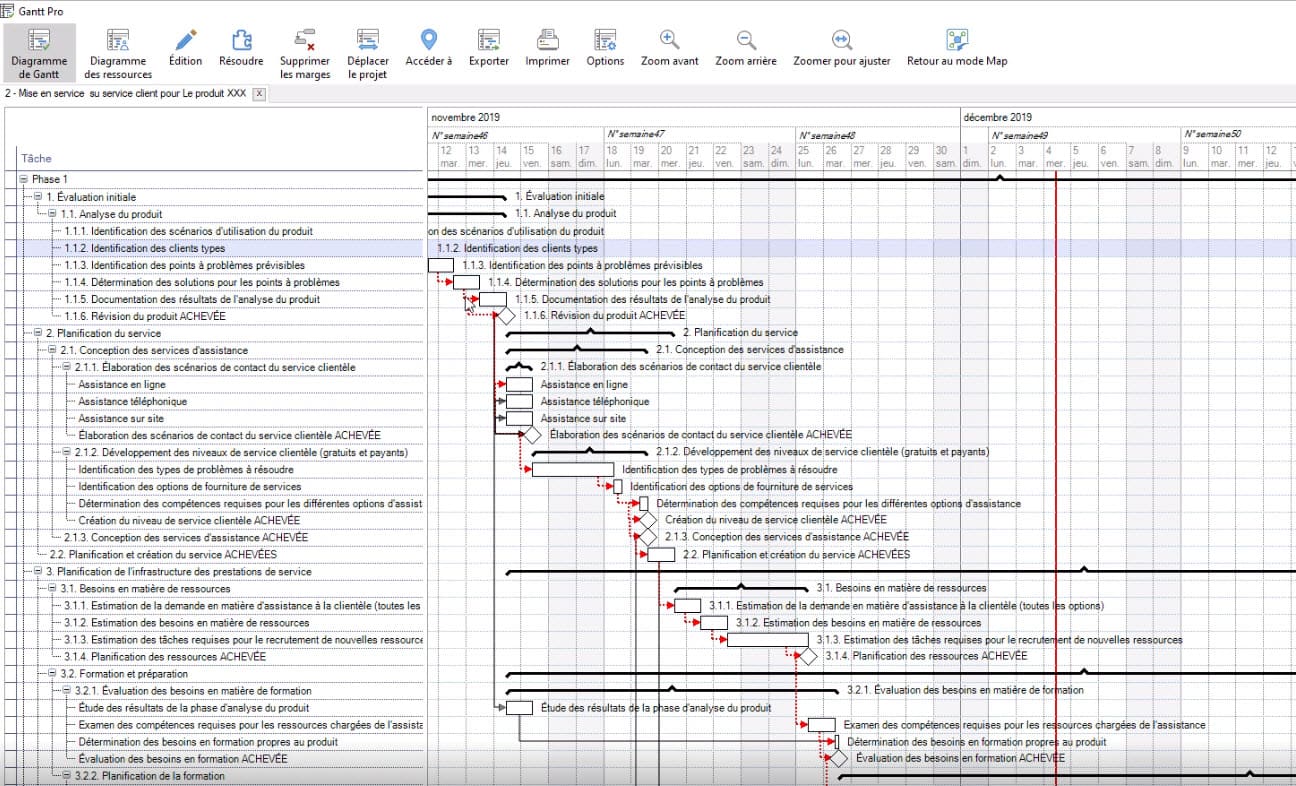
Task: Click the 1.1.5 Documentation des résultats bar
Action: 493,299
